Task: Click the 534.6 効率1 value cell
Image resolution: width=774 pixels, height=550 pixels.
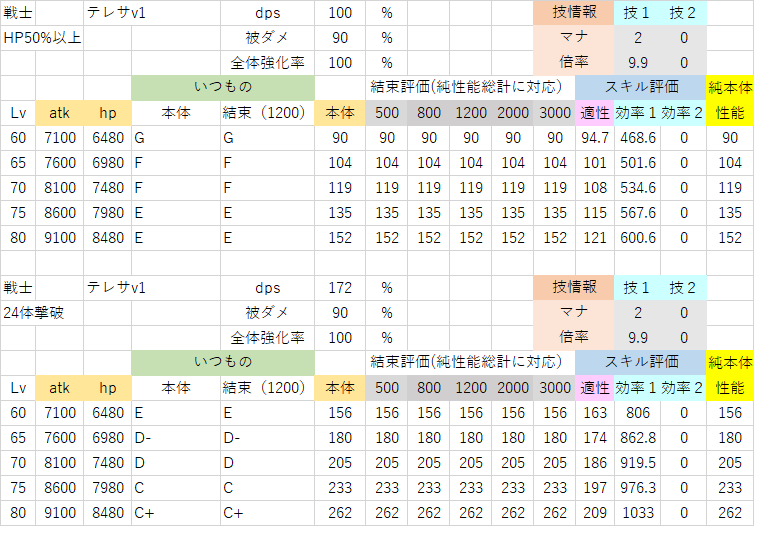Action: click(x=637, y=188)
